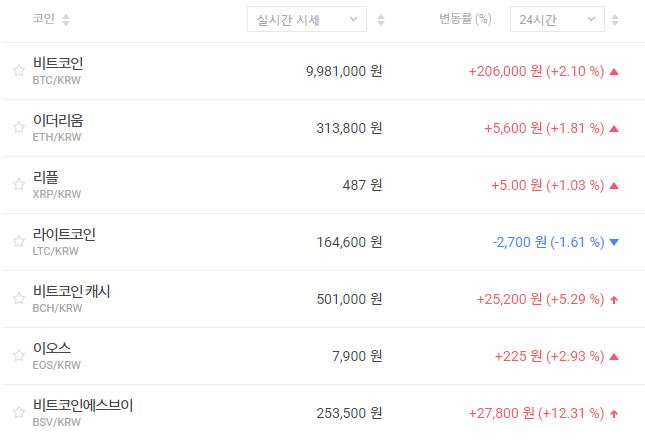Click Bitcoin's red up-triangle change indicator
This screenshot has height=441, width=645.
[x=614, y=71]
